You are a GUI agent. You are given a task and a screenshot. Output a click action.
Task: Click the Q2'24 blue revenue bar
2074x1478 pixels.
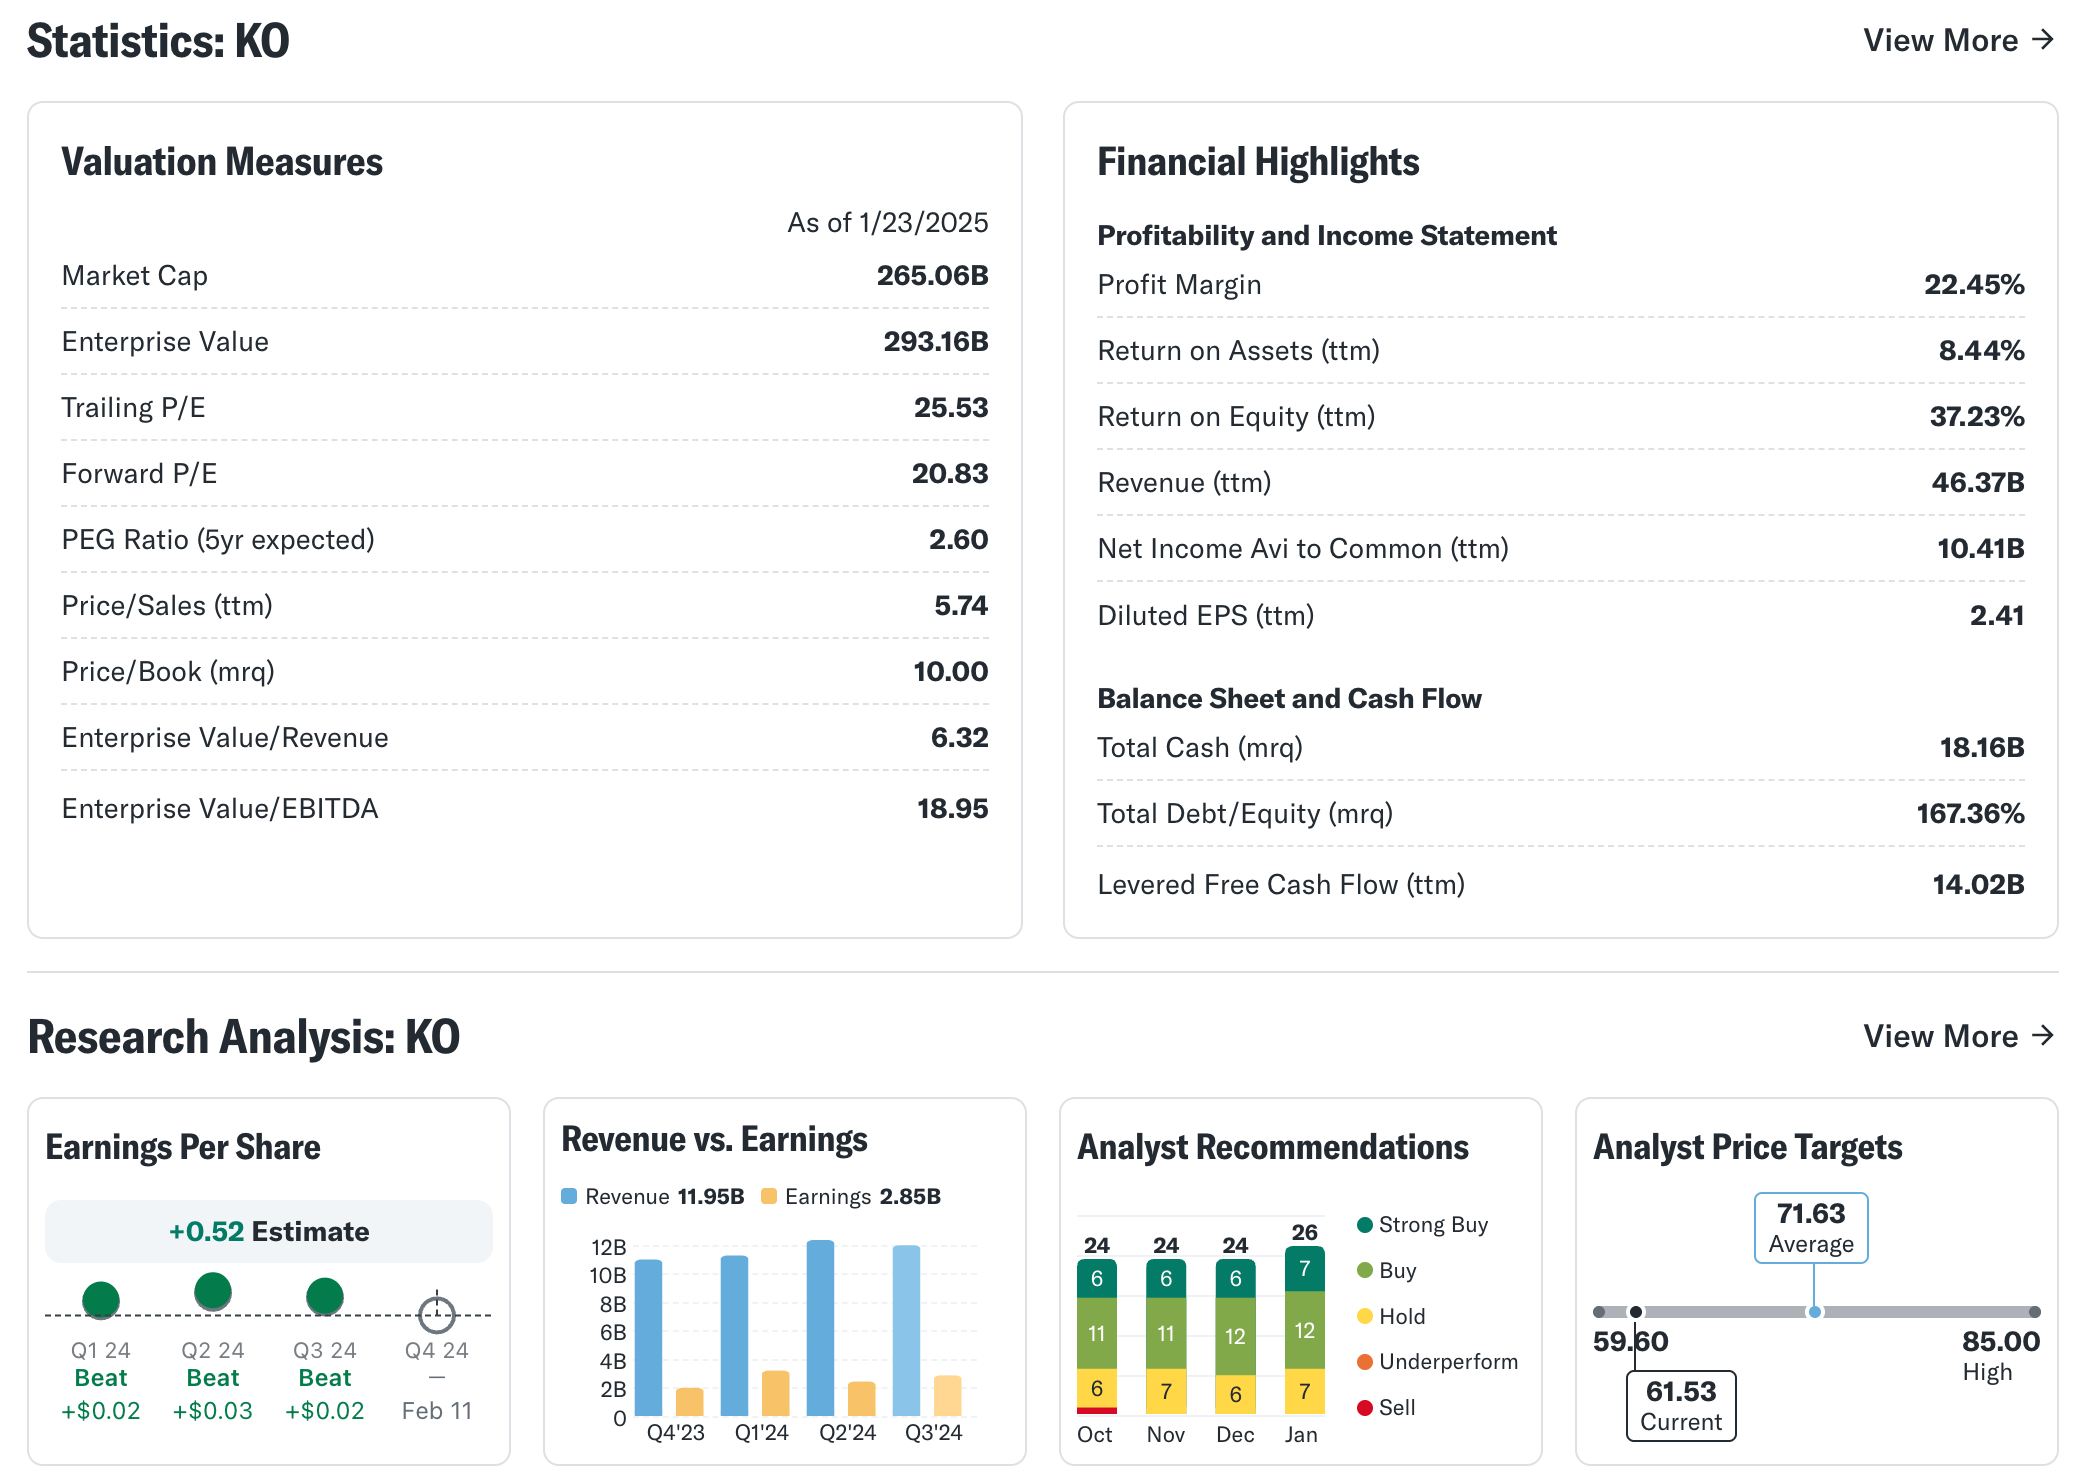coord(820,1328)
